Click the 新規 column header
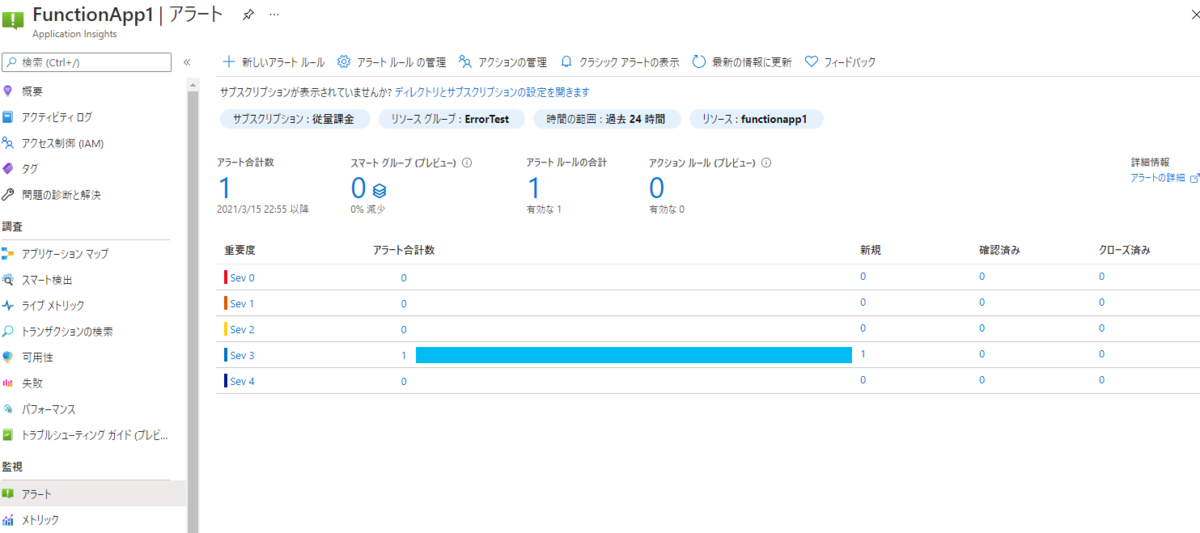Image resolution: width=1200 pixels, height=533 pixels. pos(870,249)
